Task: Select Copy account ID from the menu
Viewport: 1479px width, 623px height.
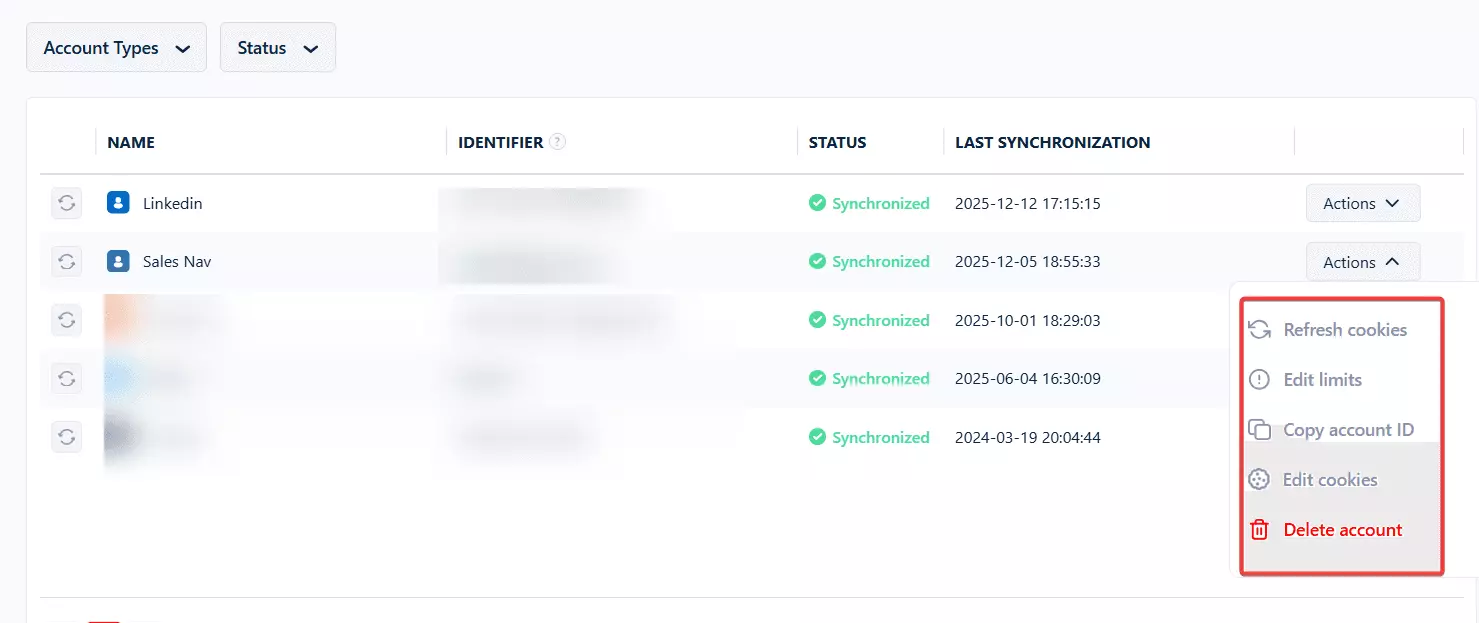Action: tap(1348, 429)
